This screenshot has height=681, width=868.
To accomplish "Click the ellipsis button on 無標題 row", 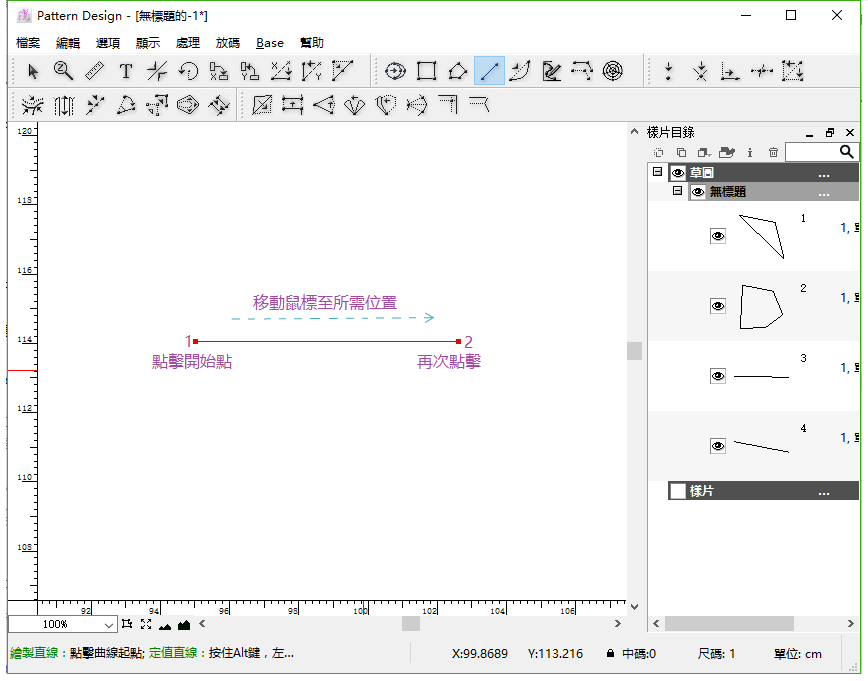I will [823, 192].
